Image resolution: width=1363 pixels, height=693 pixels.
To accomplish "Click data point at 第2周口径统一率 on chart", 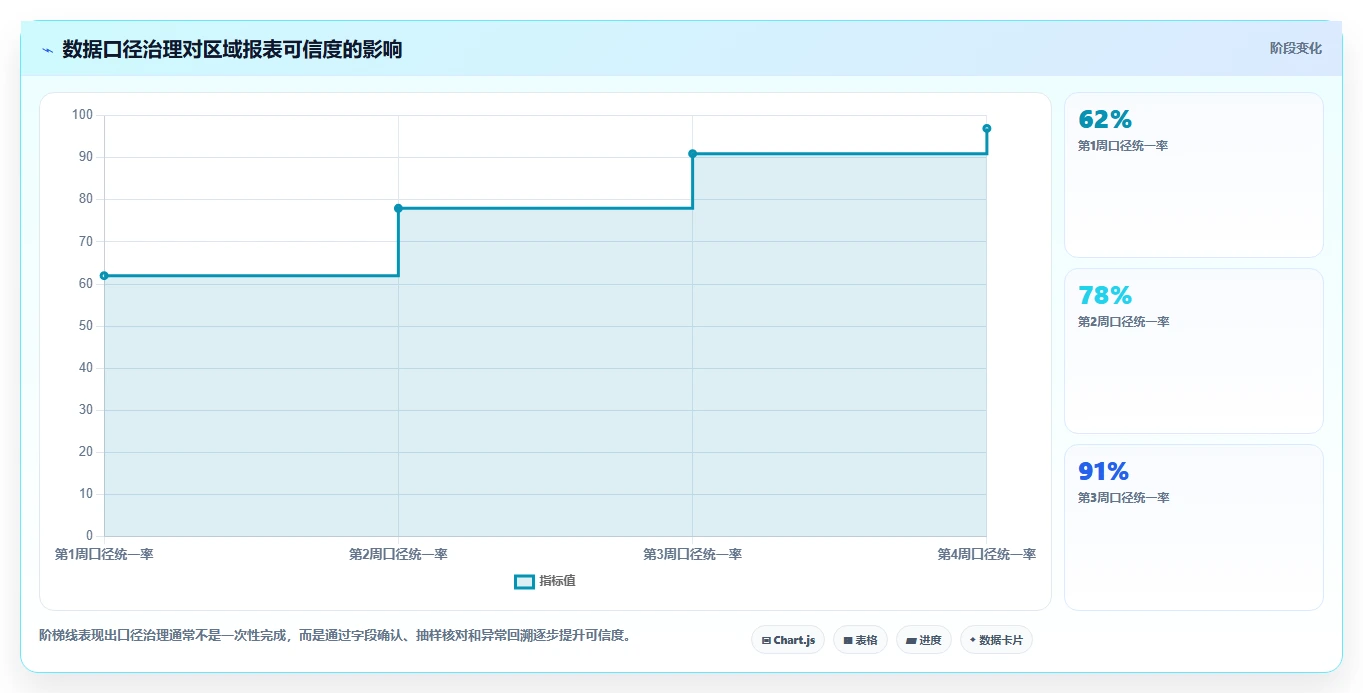I will click(398, 208).
